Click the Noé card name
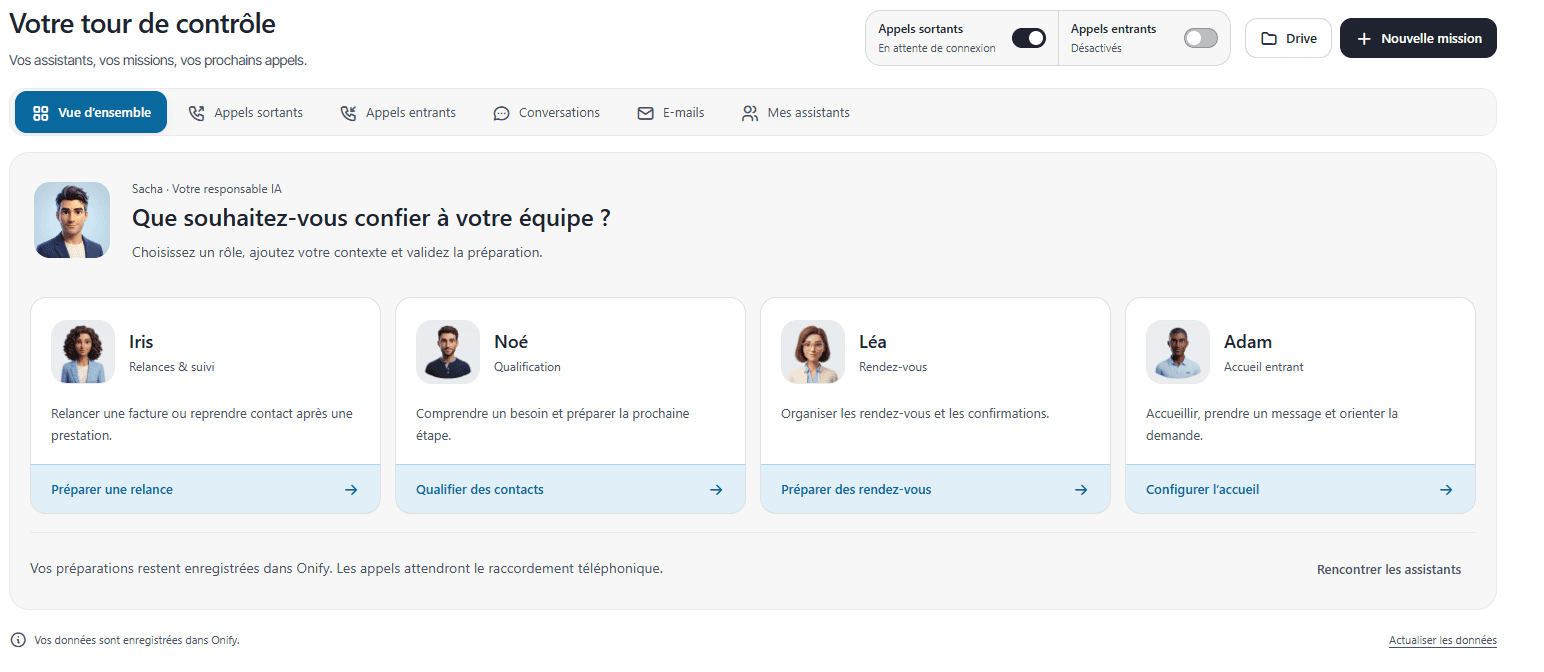Viewport: 1544px width, 672px height. click(511, 342)
